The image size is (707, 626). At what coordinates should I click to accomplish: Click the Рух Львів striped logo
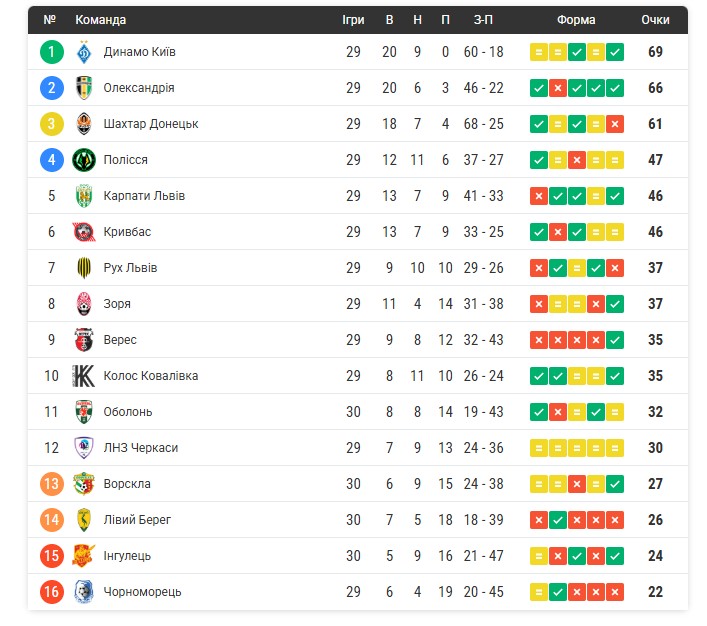(84, 268)
